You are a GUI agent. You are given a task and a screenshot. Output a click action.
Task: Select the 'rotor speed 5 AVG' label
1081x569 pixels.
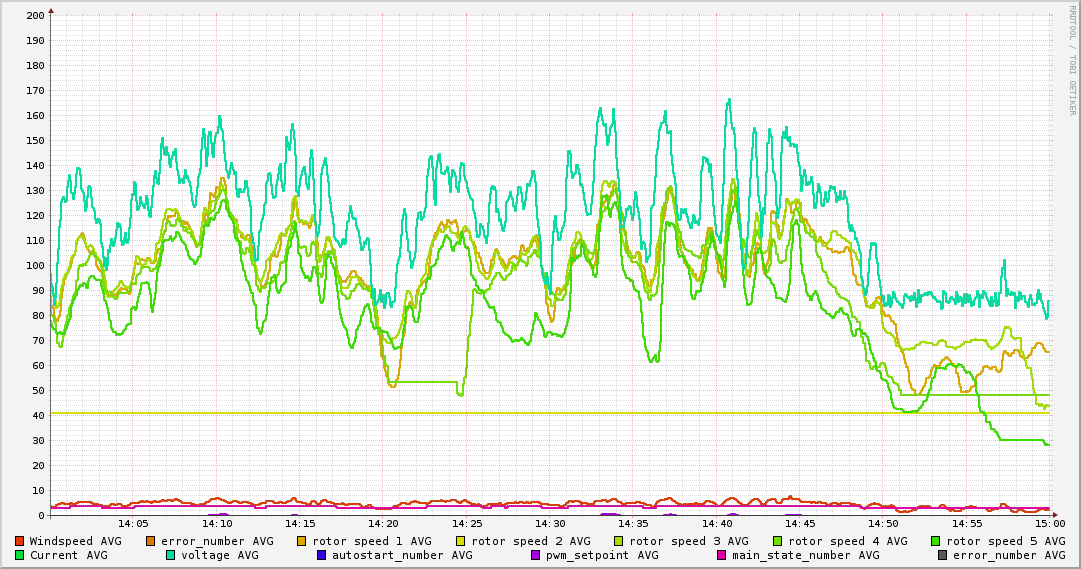point(1006,542)
